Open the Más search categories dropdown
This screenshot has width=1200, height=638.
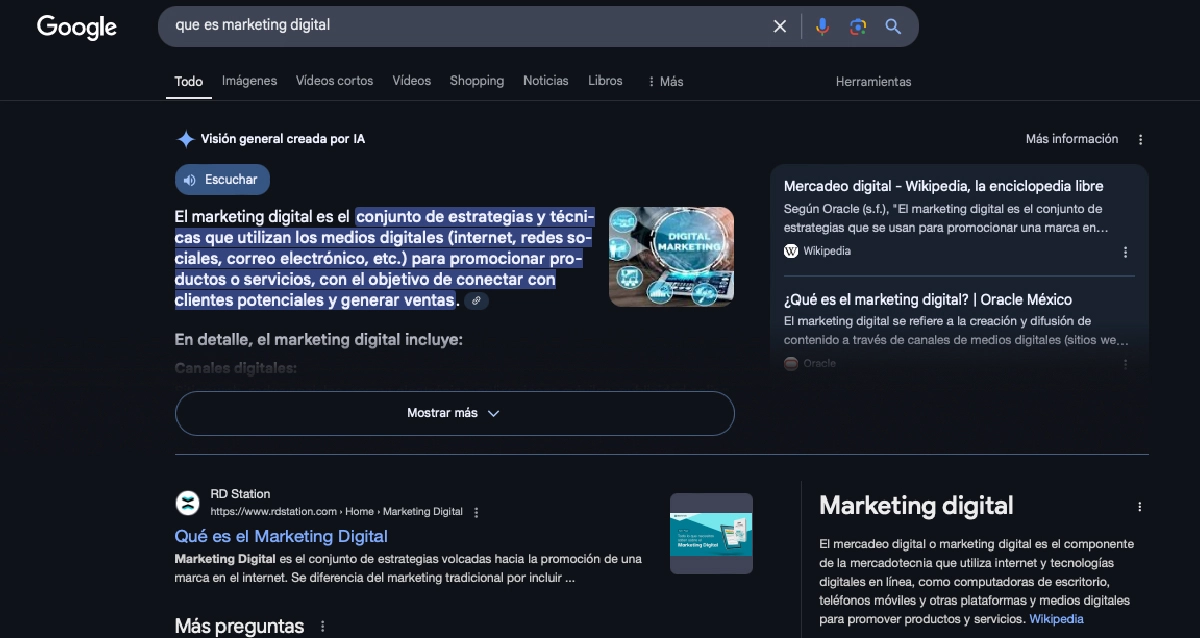point(664,81)
